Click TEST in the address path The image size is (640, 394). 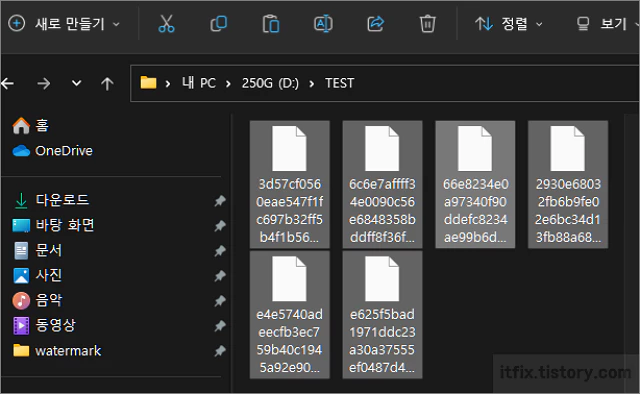(339, 83)
